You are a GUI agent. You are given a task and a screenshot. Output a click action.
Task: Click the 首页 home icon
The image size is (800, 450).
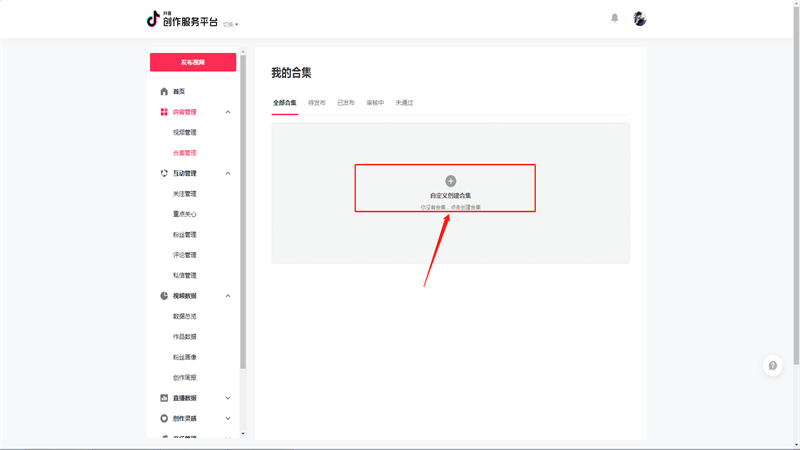pyautogui.click(x=164, y=91)
